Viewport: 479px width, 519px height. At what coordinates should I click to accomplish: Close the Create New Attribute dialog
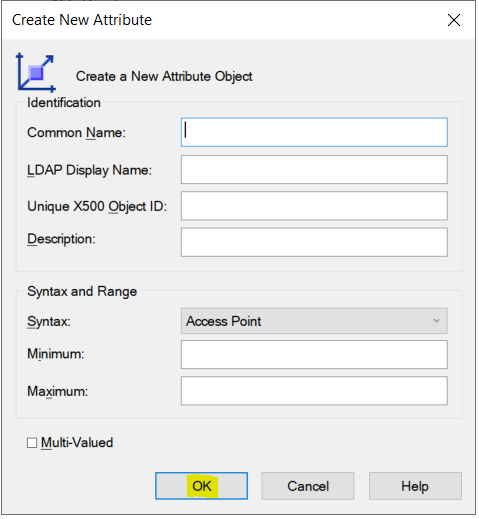coord(454,20)
